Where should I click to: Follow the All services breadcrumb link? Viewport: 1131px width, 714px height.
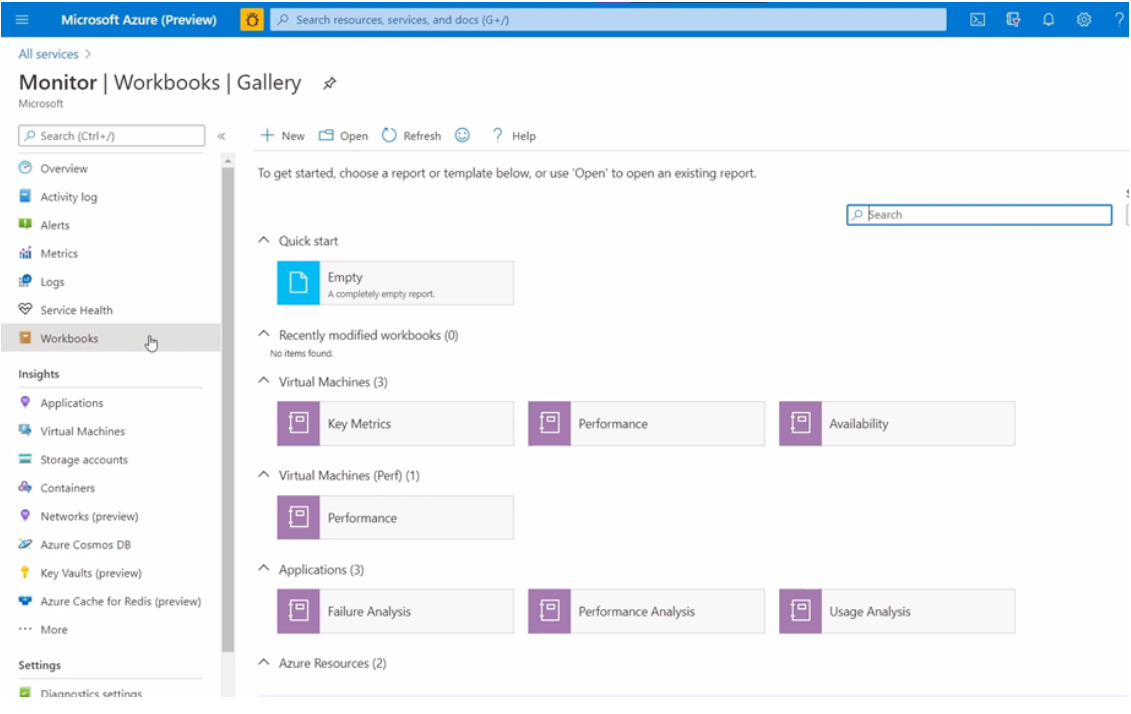point(48,54)
